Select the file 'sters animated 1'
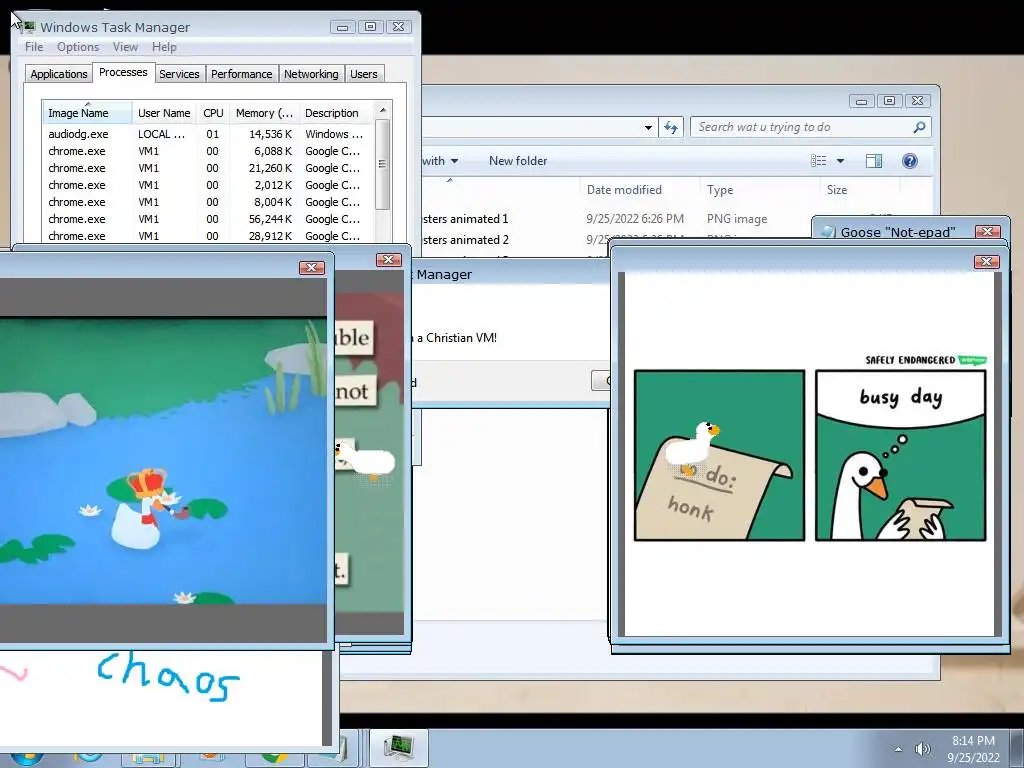Screen dimensions: 1024x768 click(465, 219)
